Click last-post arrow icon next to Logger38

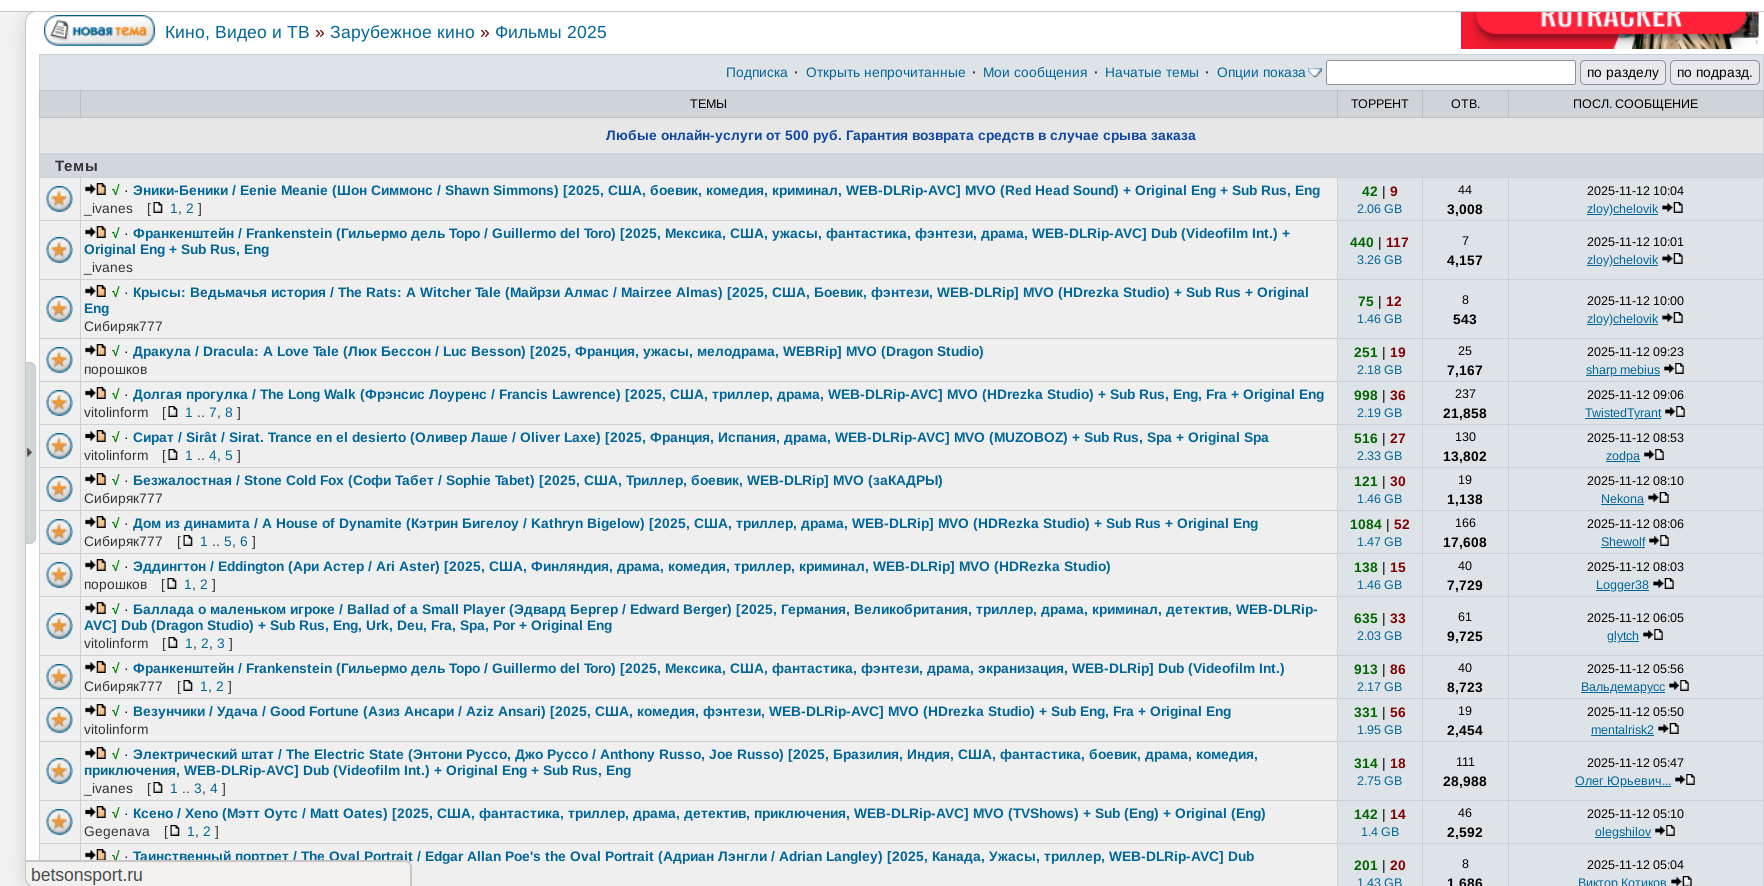point(1663,584)
